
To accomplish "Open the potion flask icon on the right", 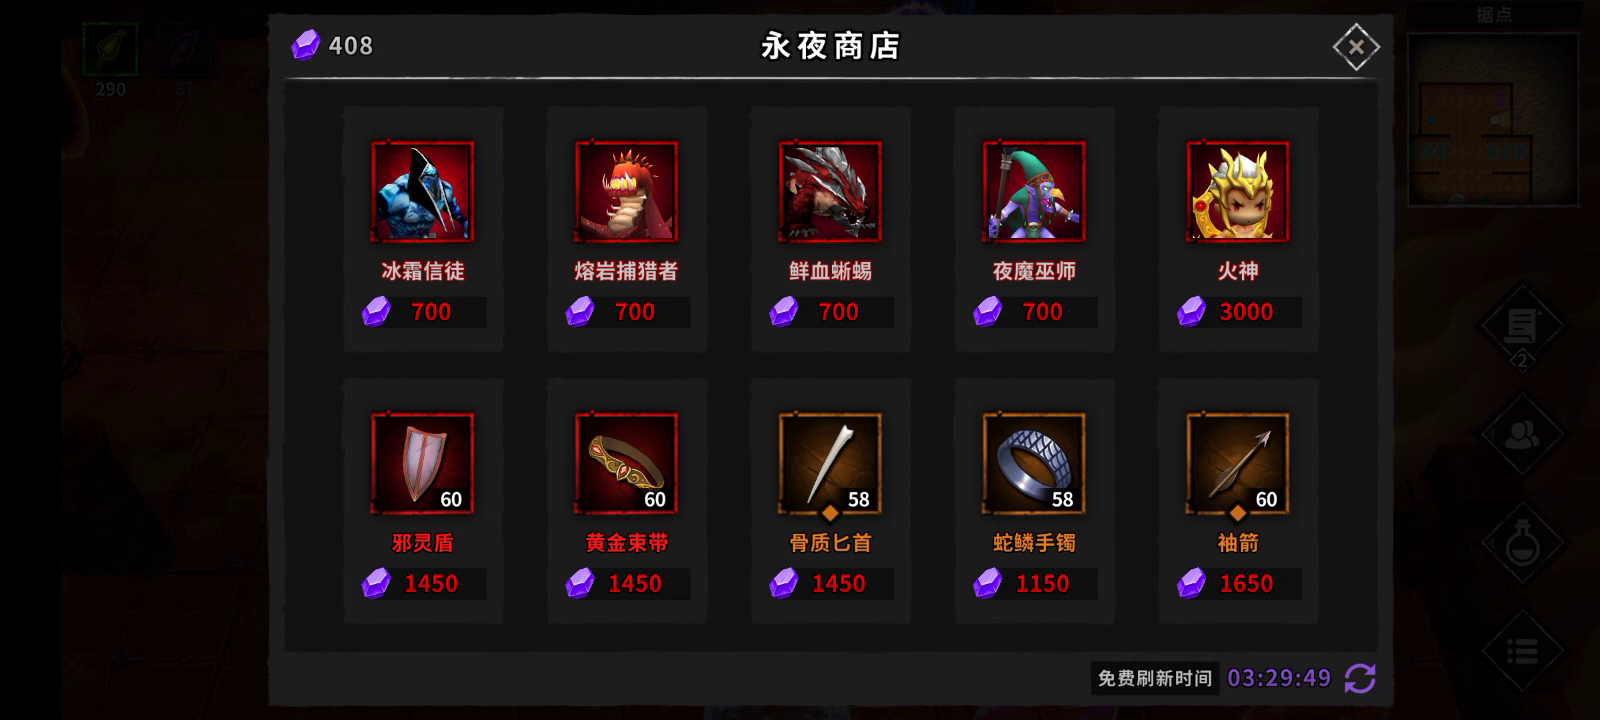I will (1522, 543).
